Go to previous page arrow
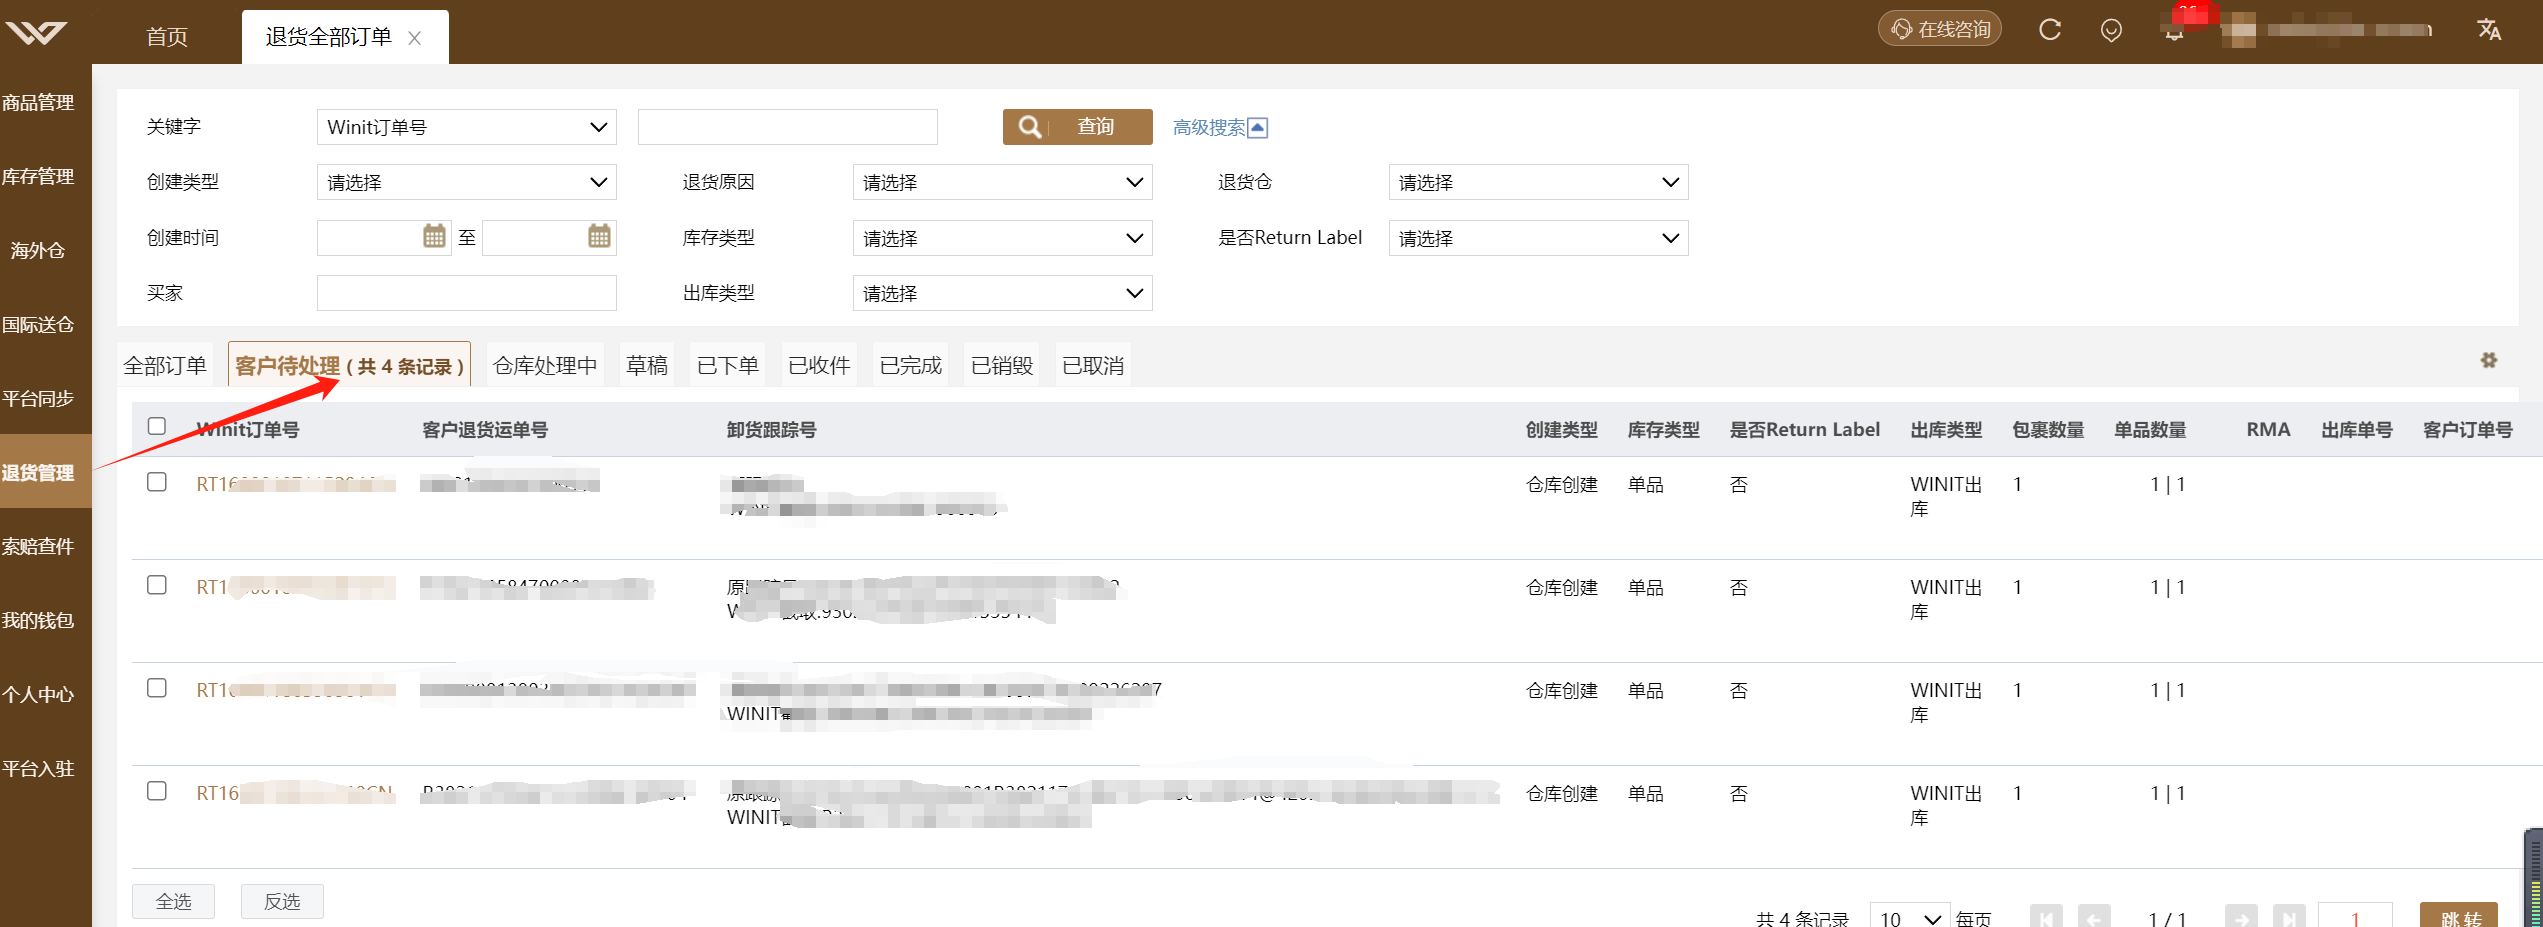 pyautogui.click(x=2094, y=917)
